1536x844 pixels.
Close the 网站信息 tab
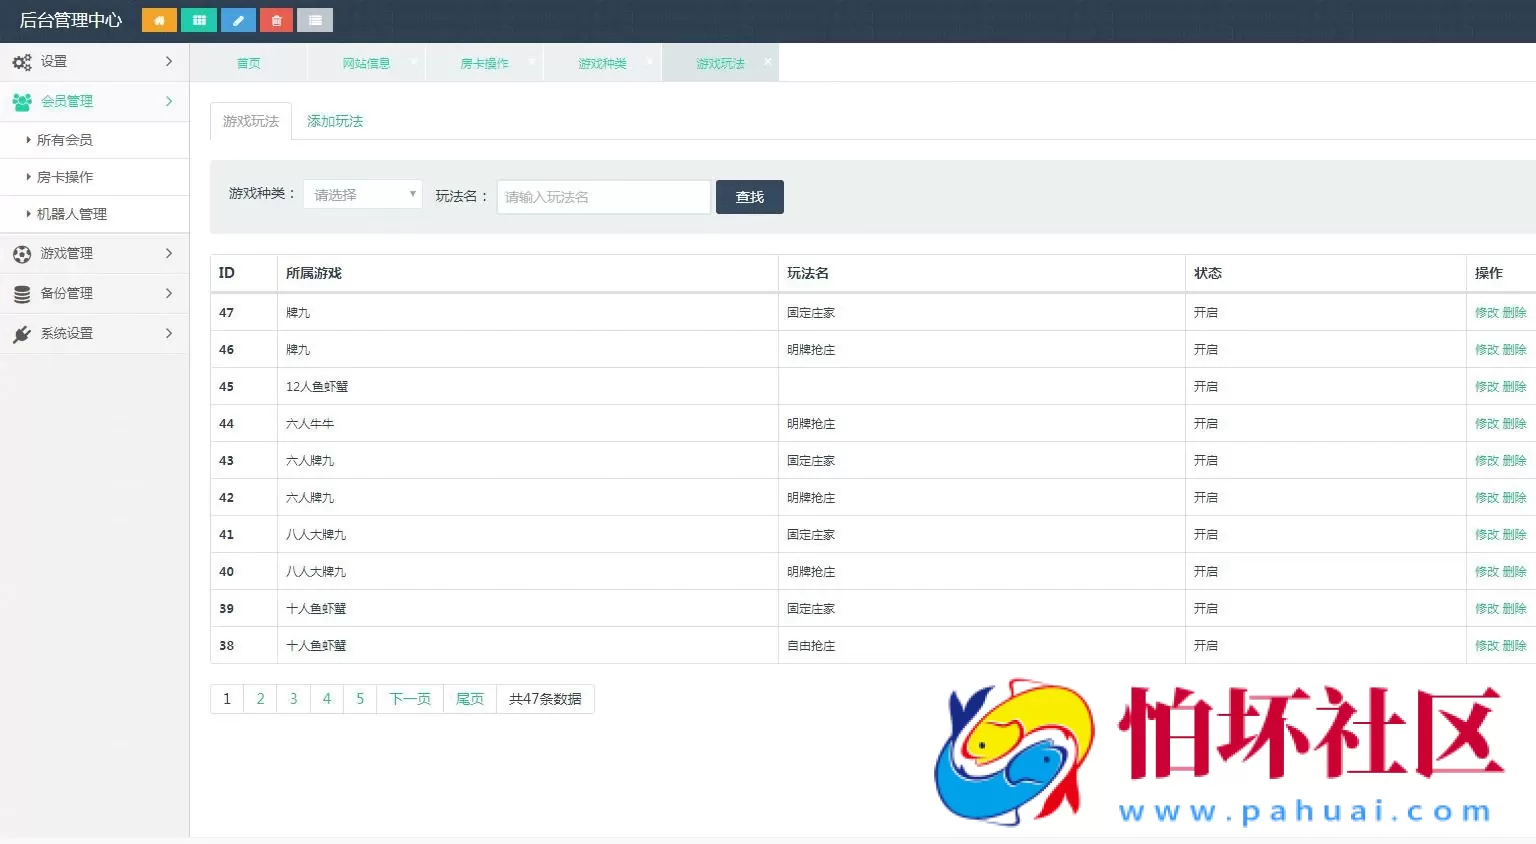[413, 62]
